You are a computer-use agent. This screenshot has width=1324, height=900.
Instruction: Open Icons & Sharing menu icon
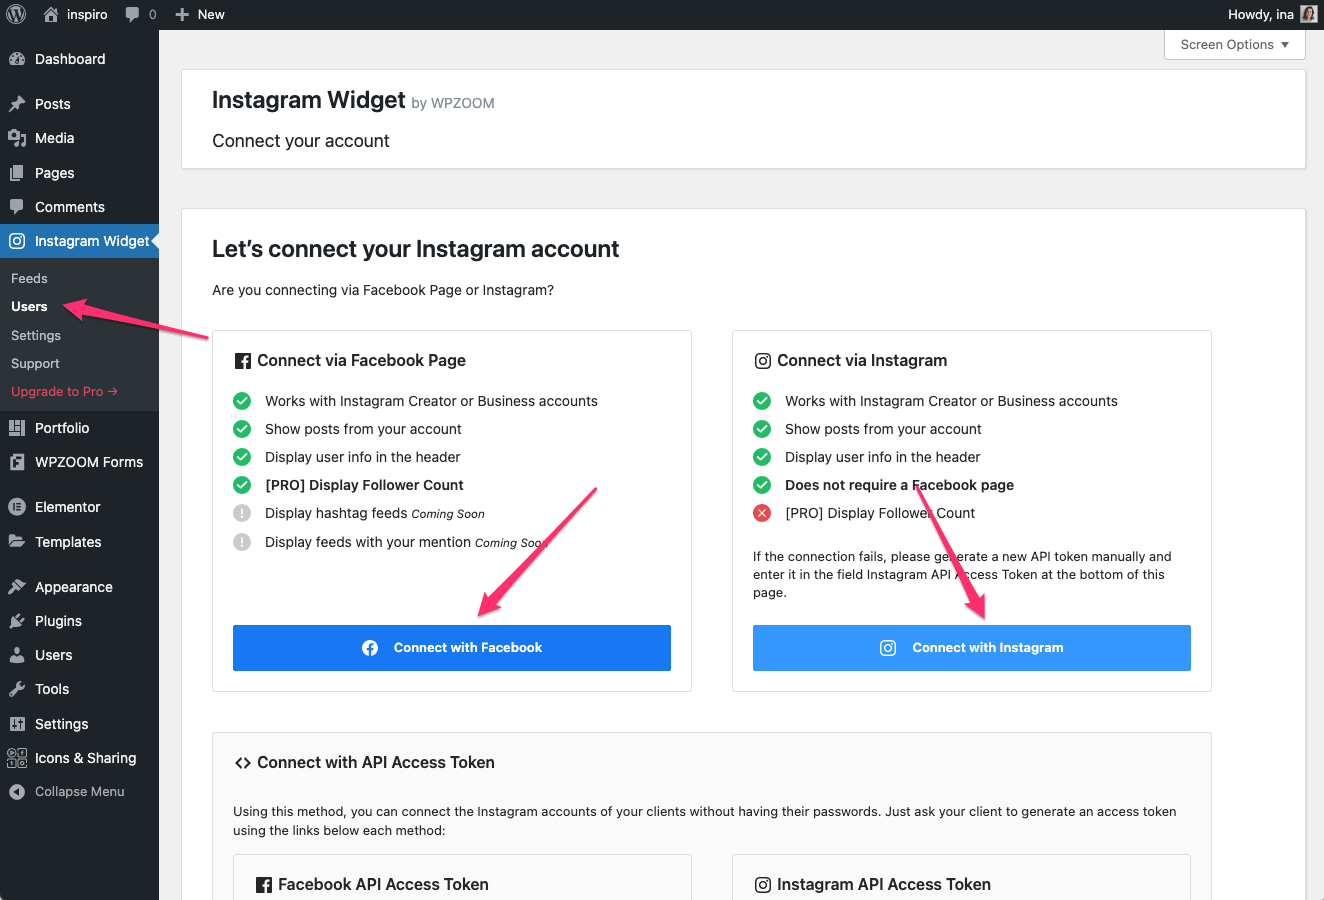[x=17, y=758]
